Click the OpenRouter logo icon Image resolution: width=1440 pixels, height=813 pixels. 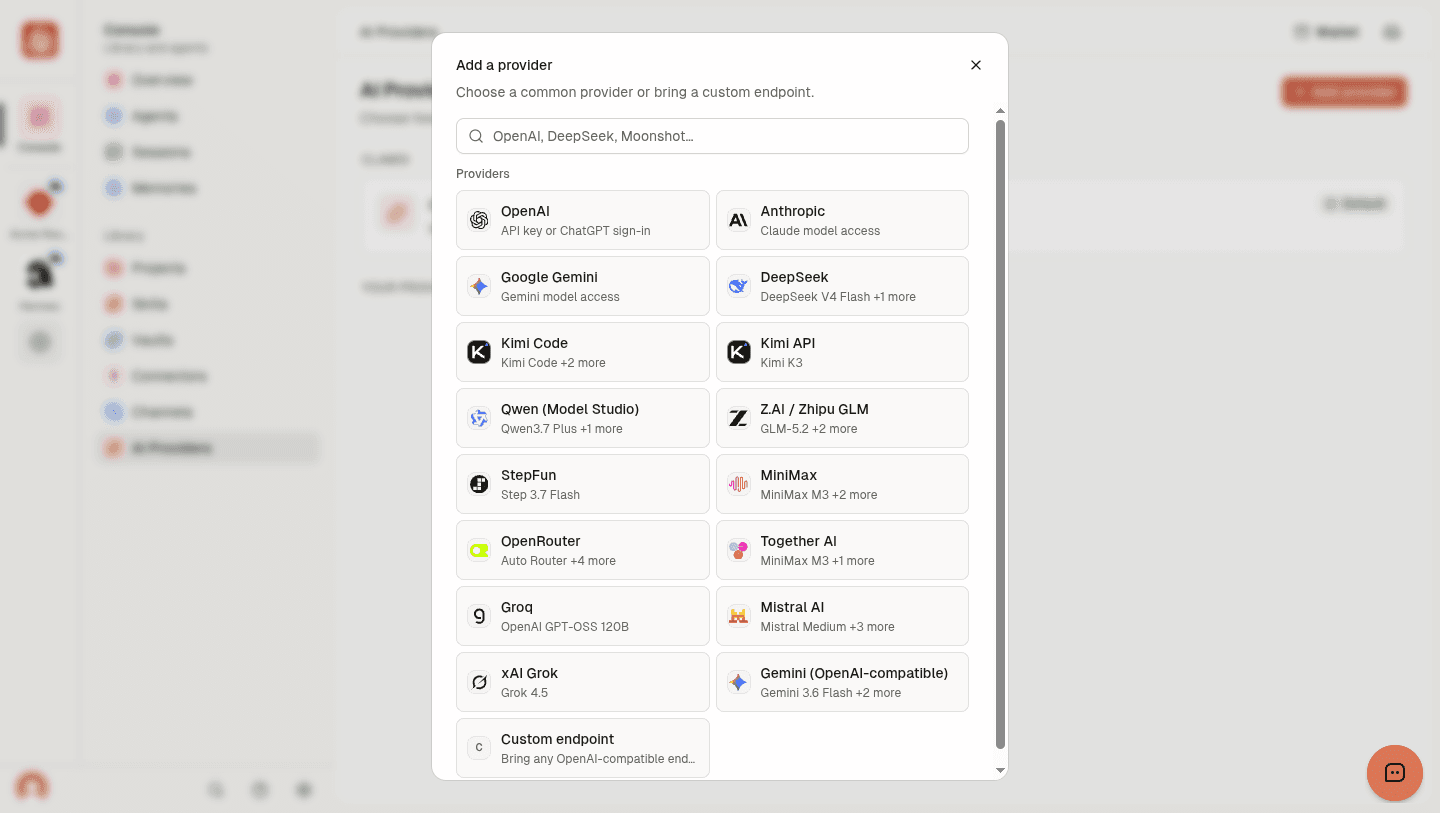pos(479,550)
